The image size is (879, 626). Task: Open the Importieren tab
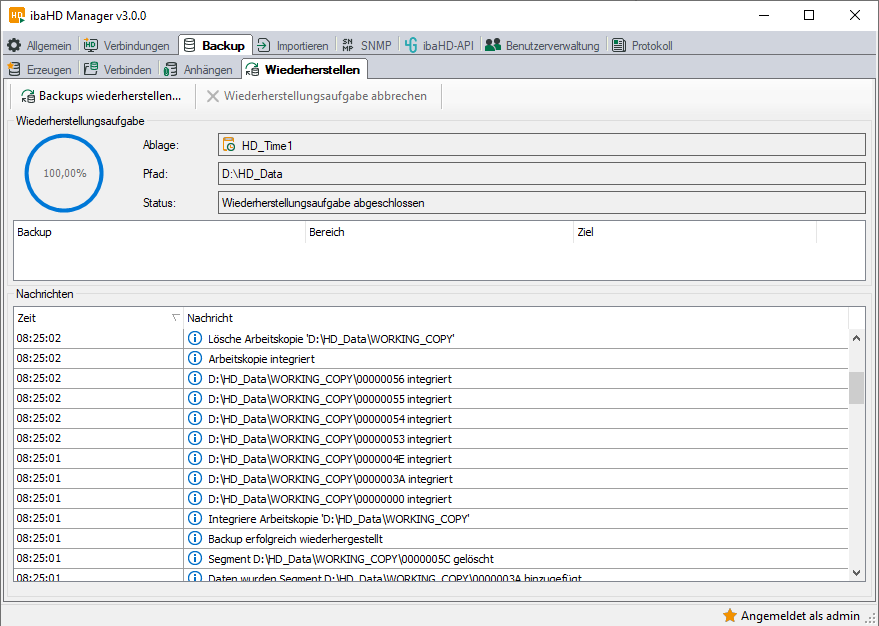point(292,46)
